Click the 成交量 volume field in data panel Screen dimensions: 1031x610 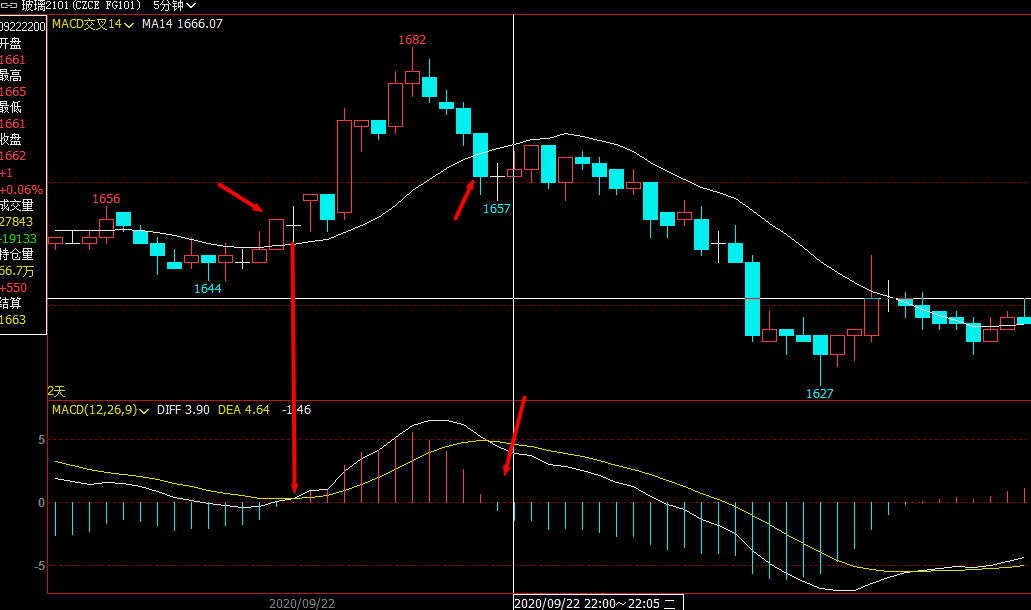pos(16,206)
